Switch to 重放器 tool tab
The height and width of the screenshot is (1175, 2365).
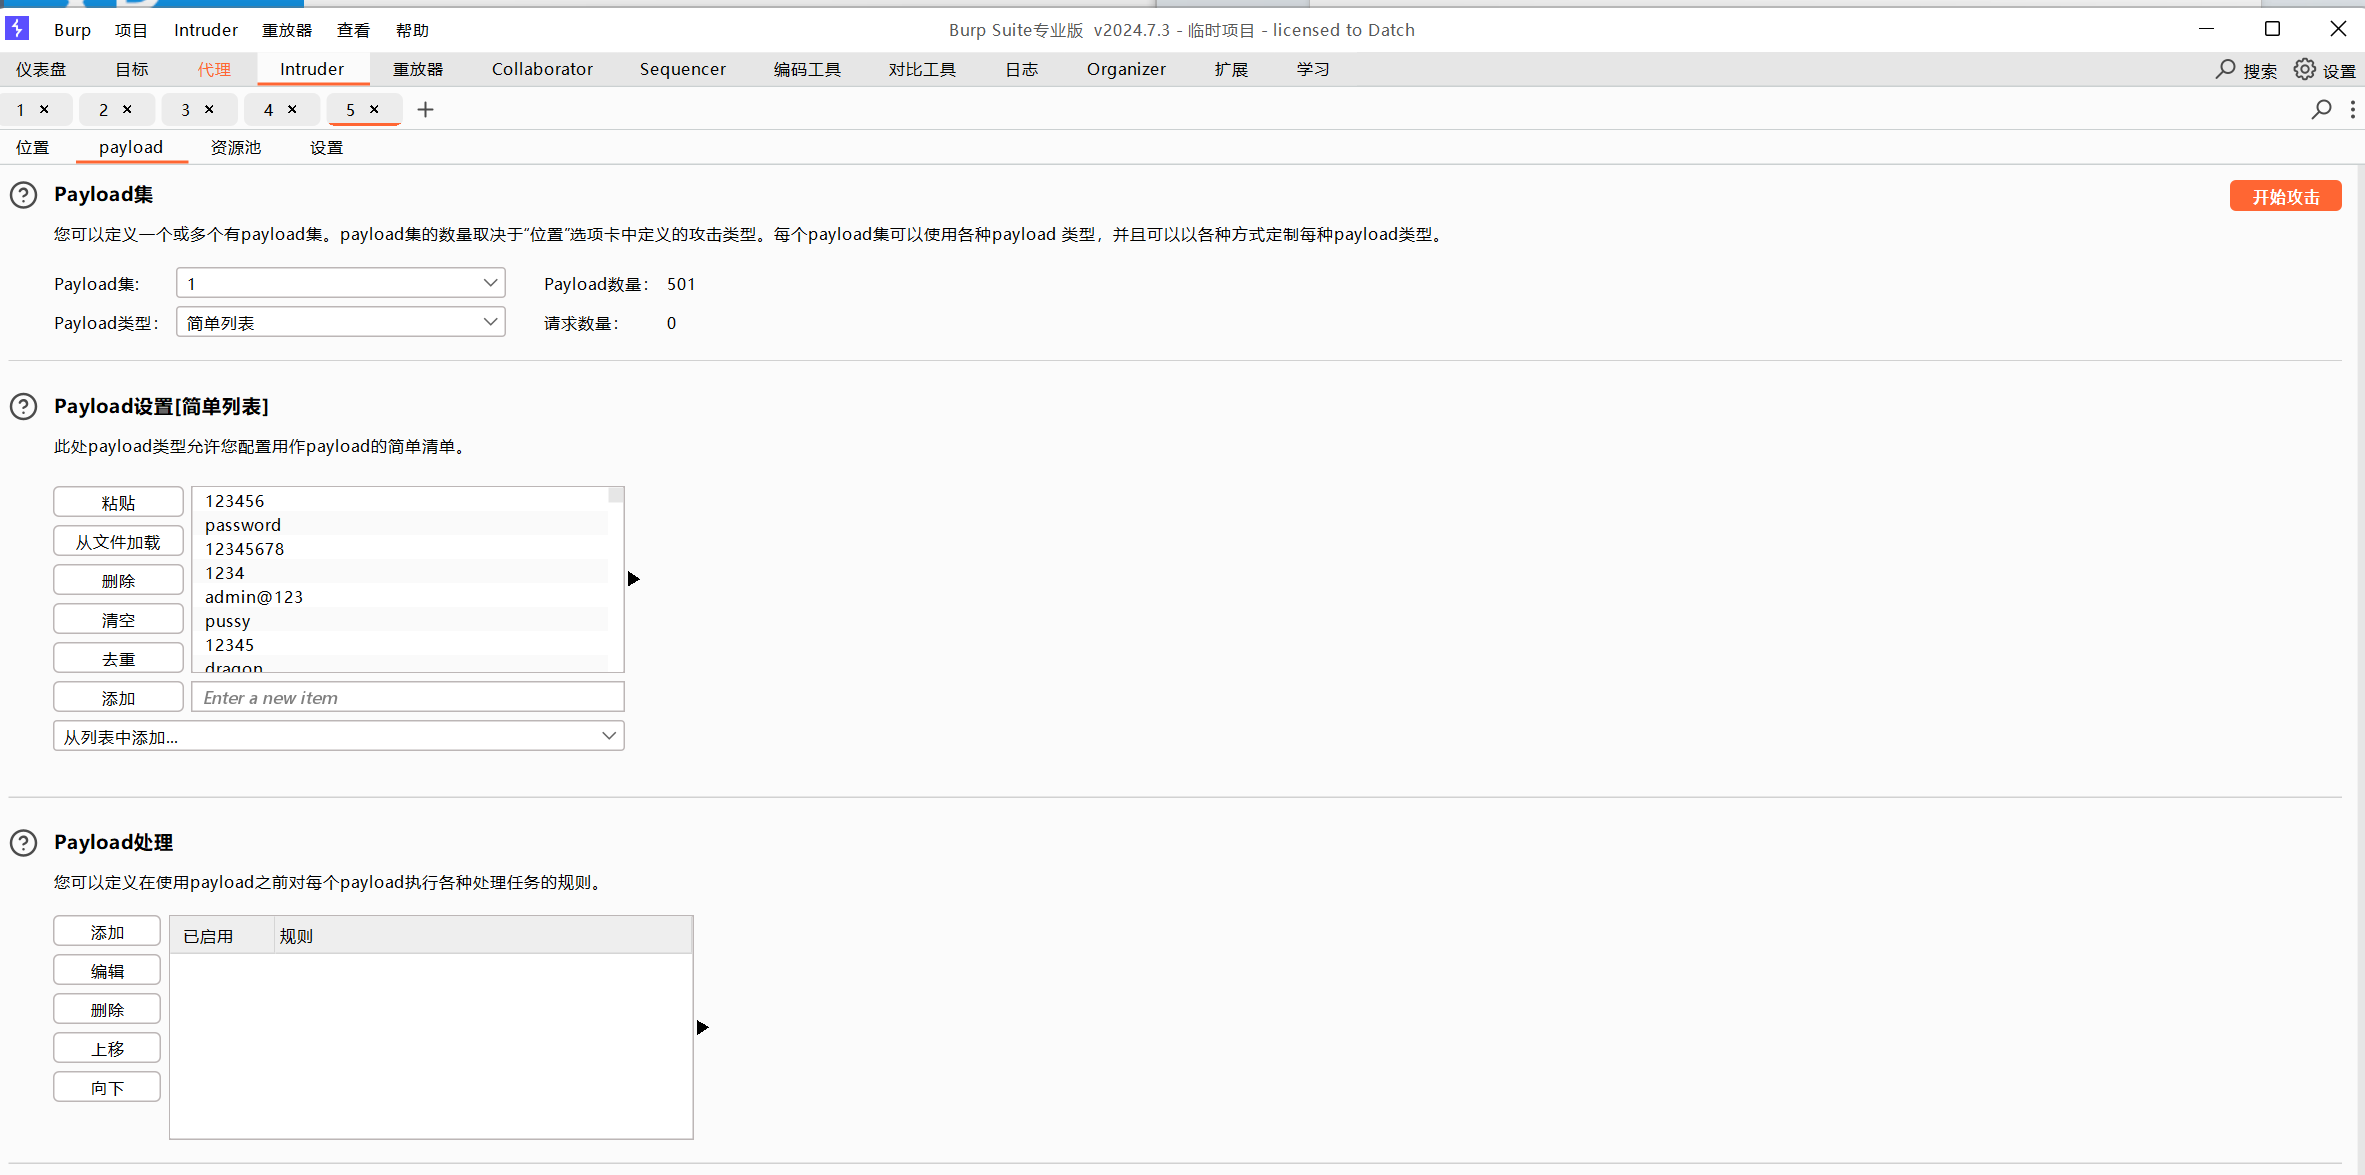(418, 69)
